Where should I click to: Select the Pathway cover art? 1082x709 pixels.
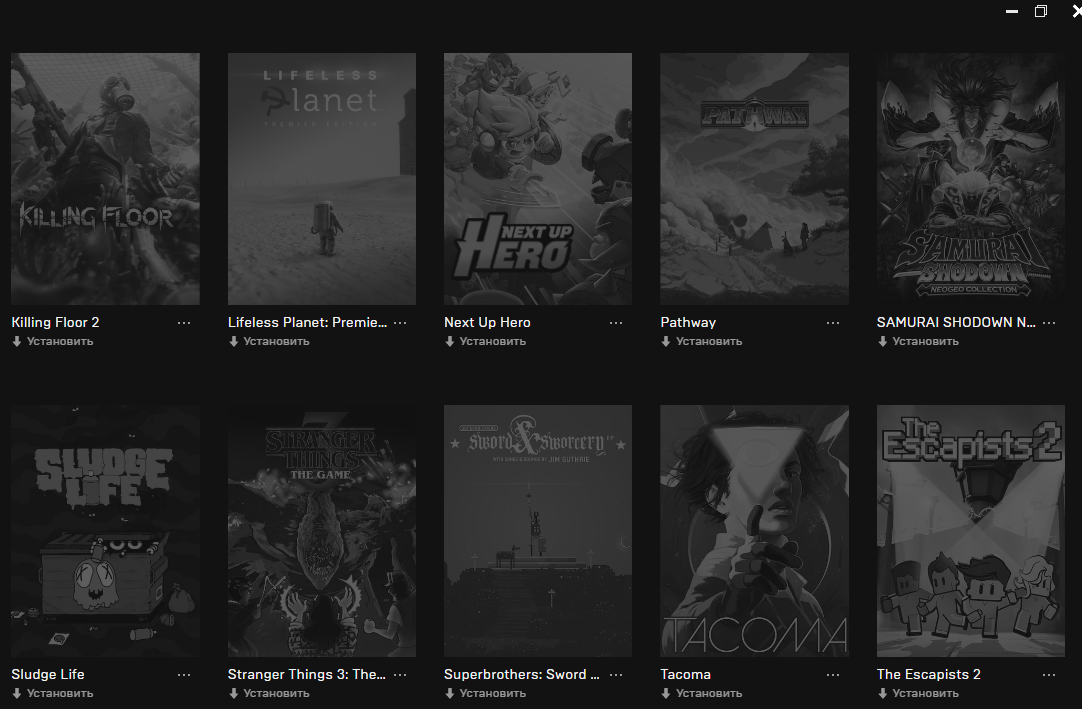coord(754,179)
